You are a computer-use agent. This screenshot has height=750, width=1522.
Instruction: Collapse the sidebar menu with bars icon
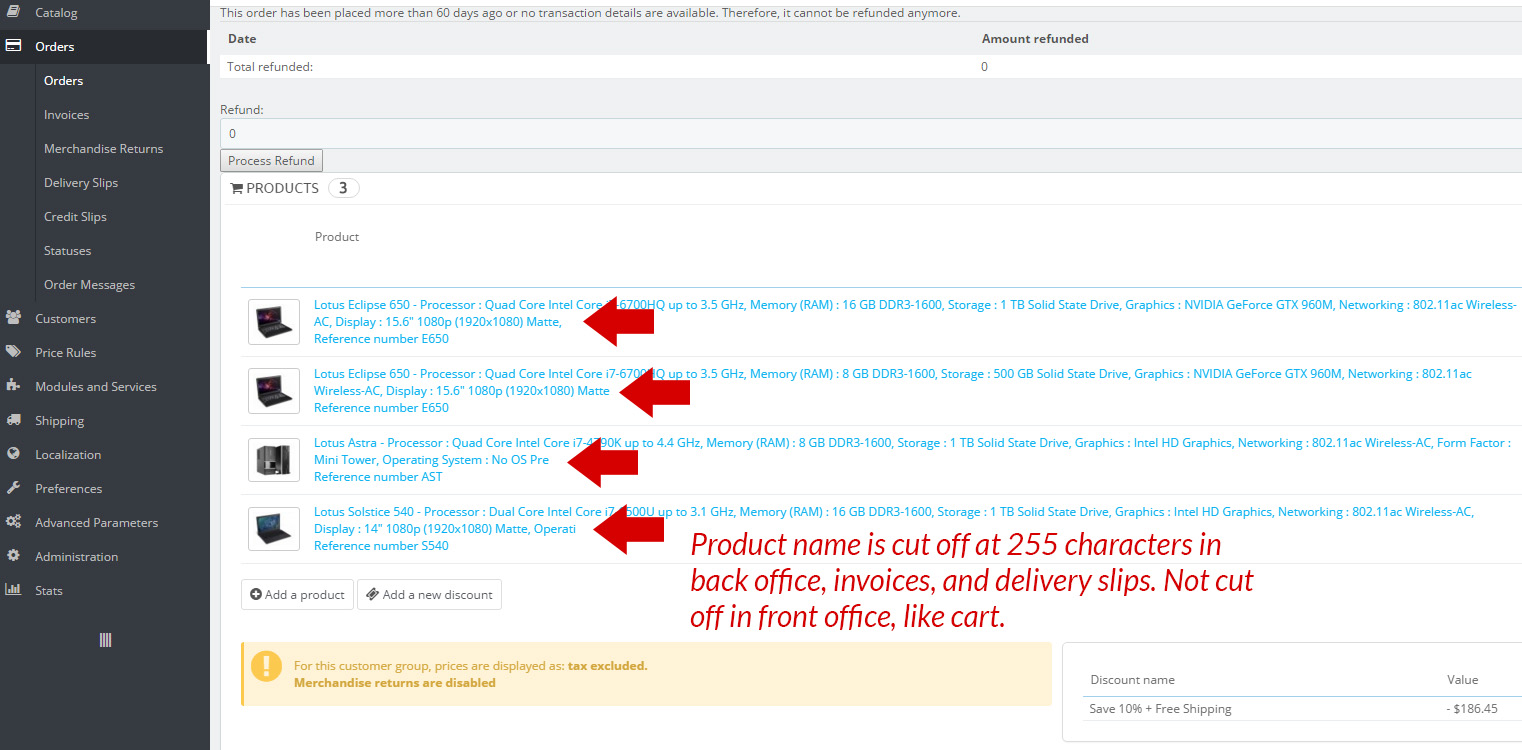(105, 640)
